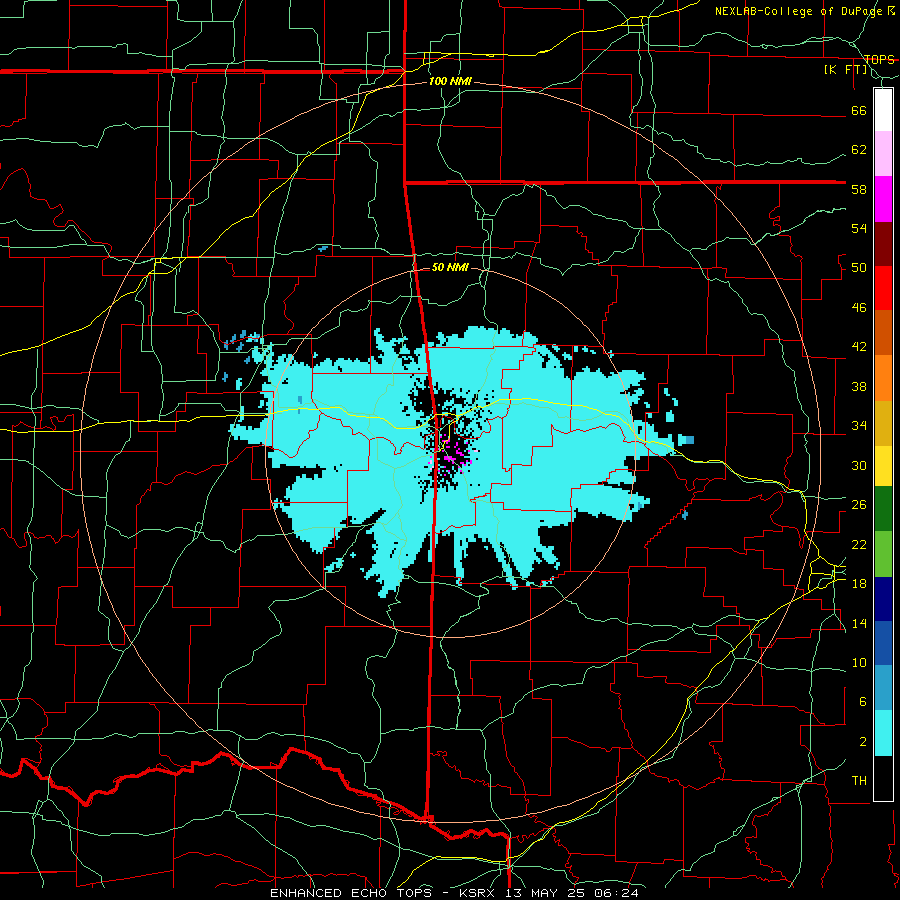Click the steel blue 14 kft swatch
The height and width of the screenshot is (900, 900).
click(x=883, y=688)
